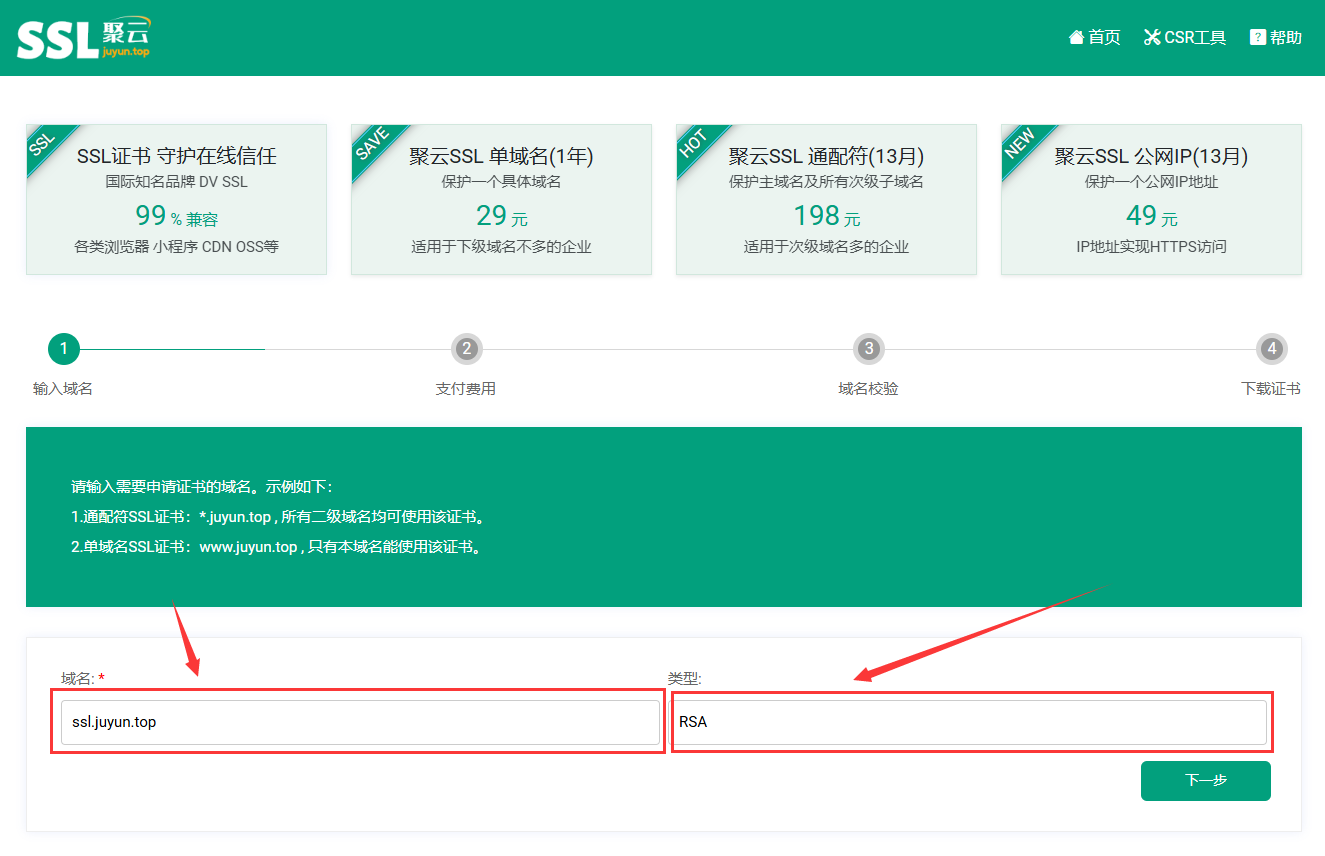The width and height of the screenshot is (1325, 856).
Task: Open the CSR工具 menu item
Action: 1185,37
